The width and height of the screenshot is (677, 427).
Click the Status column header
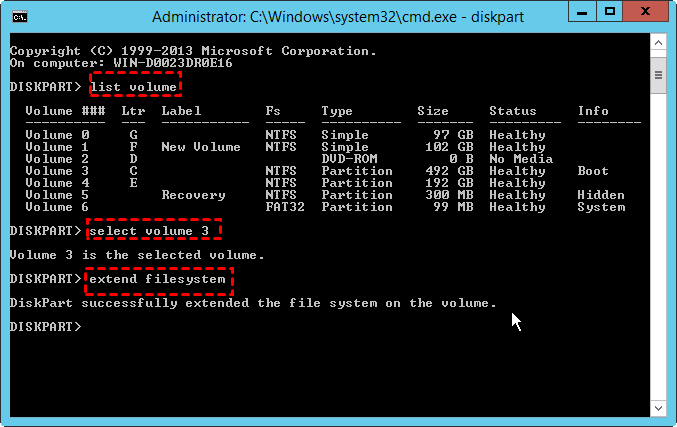click(x=512, y=111)
